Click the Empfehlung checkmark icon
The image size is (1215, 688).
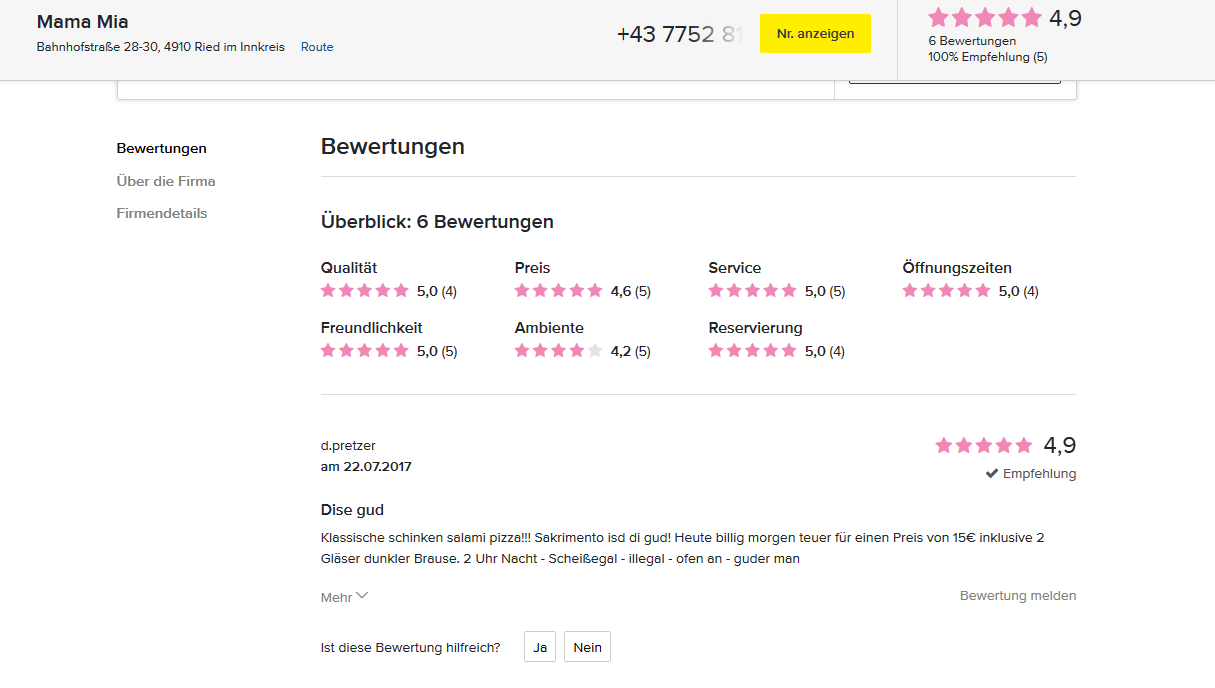click(992, 474)
